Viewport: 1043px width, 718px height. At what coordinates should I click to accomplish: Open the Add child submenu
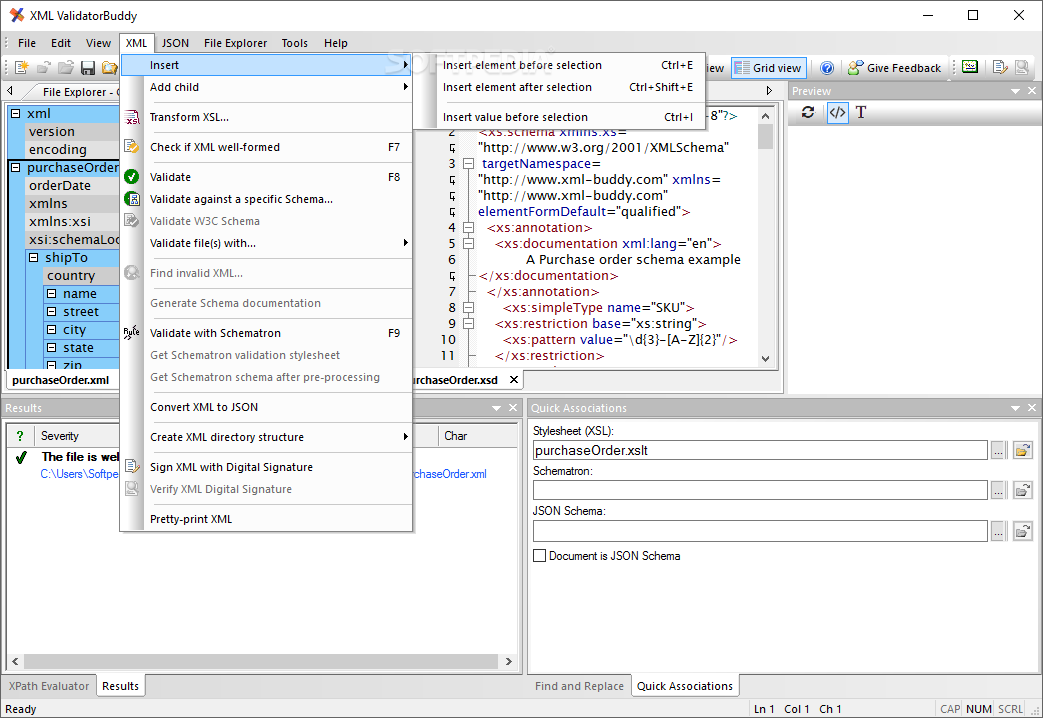click(266, 87)
